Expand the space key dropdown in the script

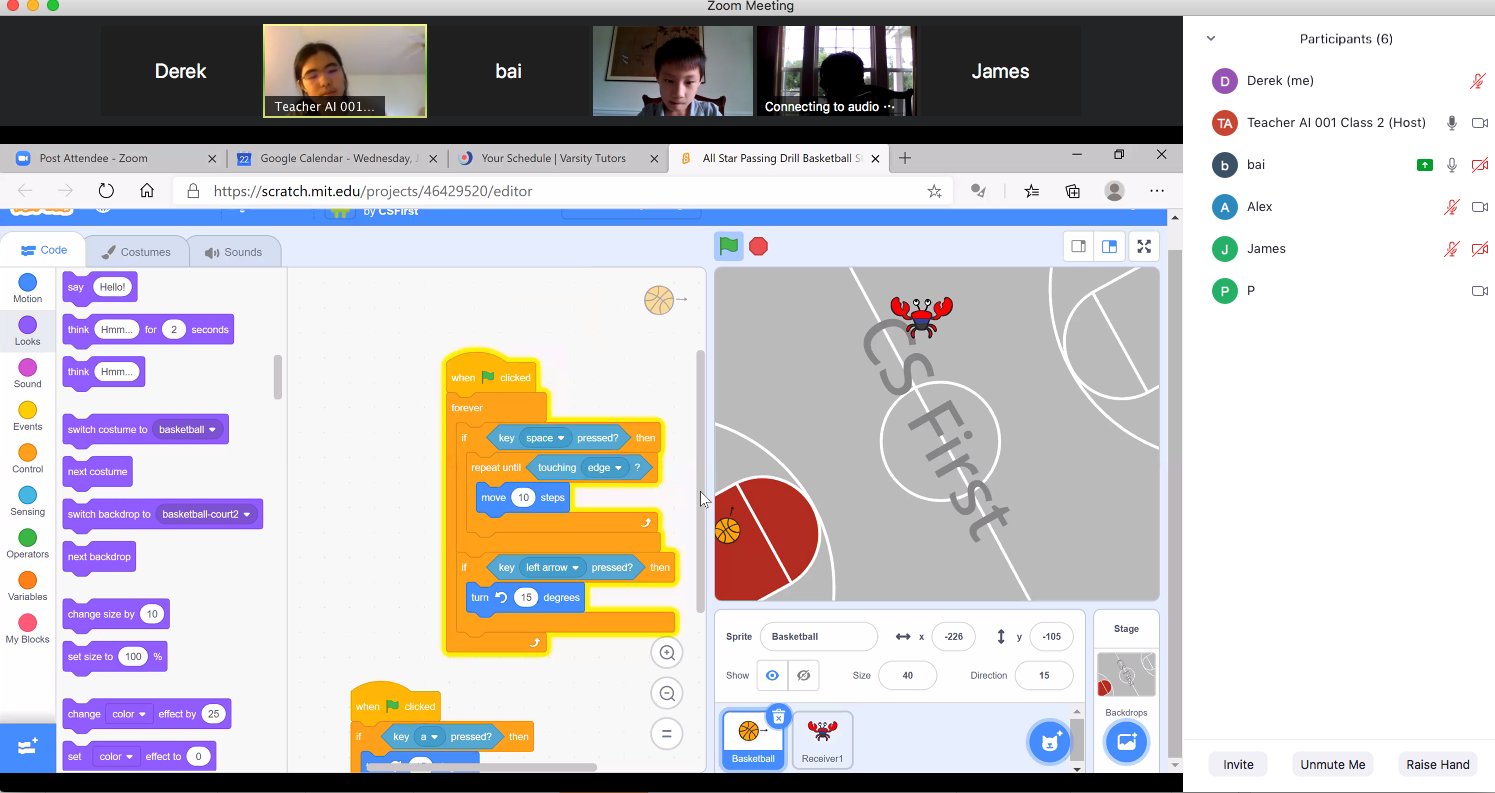coord(561,438)
